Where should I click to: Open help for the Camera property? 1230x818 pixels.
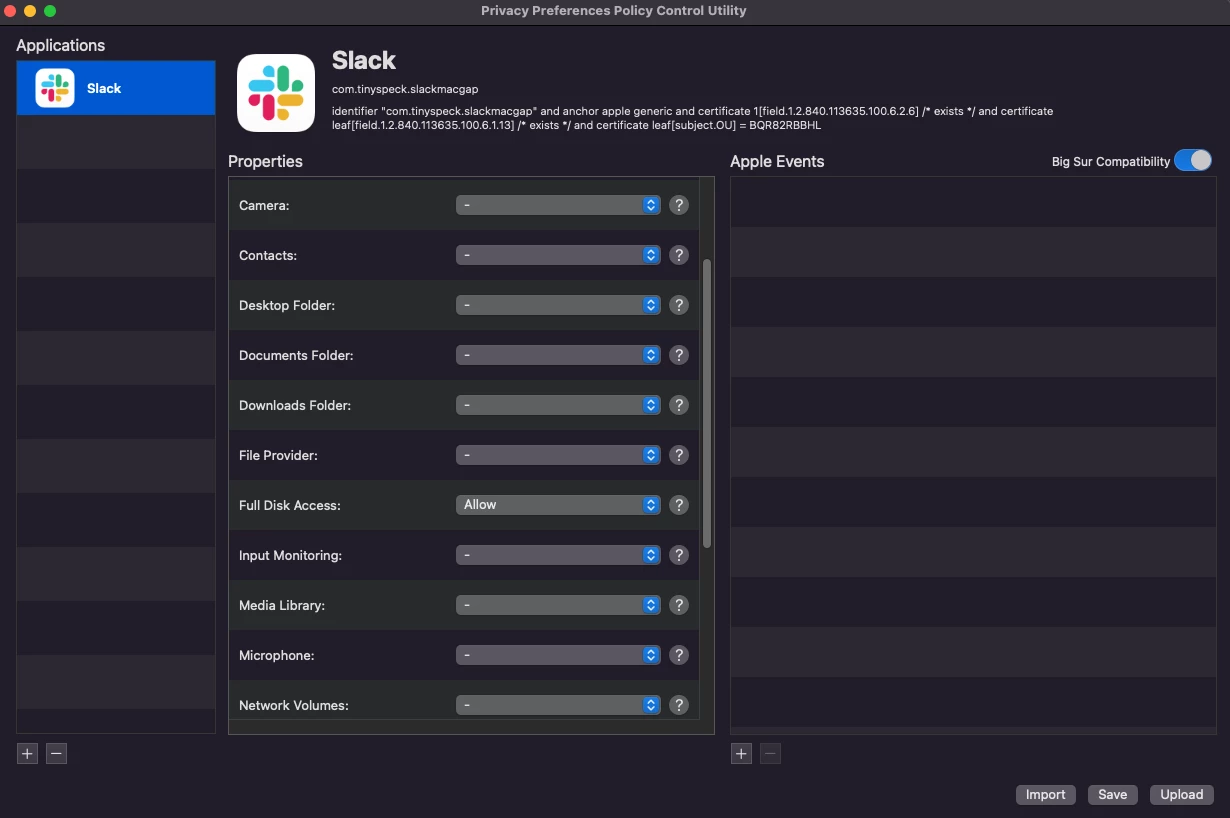[x=679, y=205]
